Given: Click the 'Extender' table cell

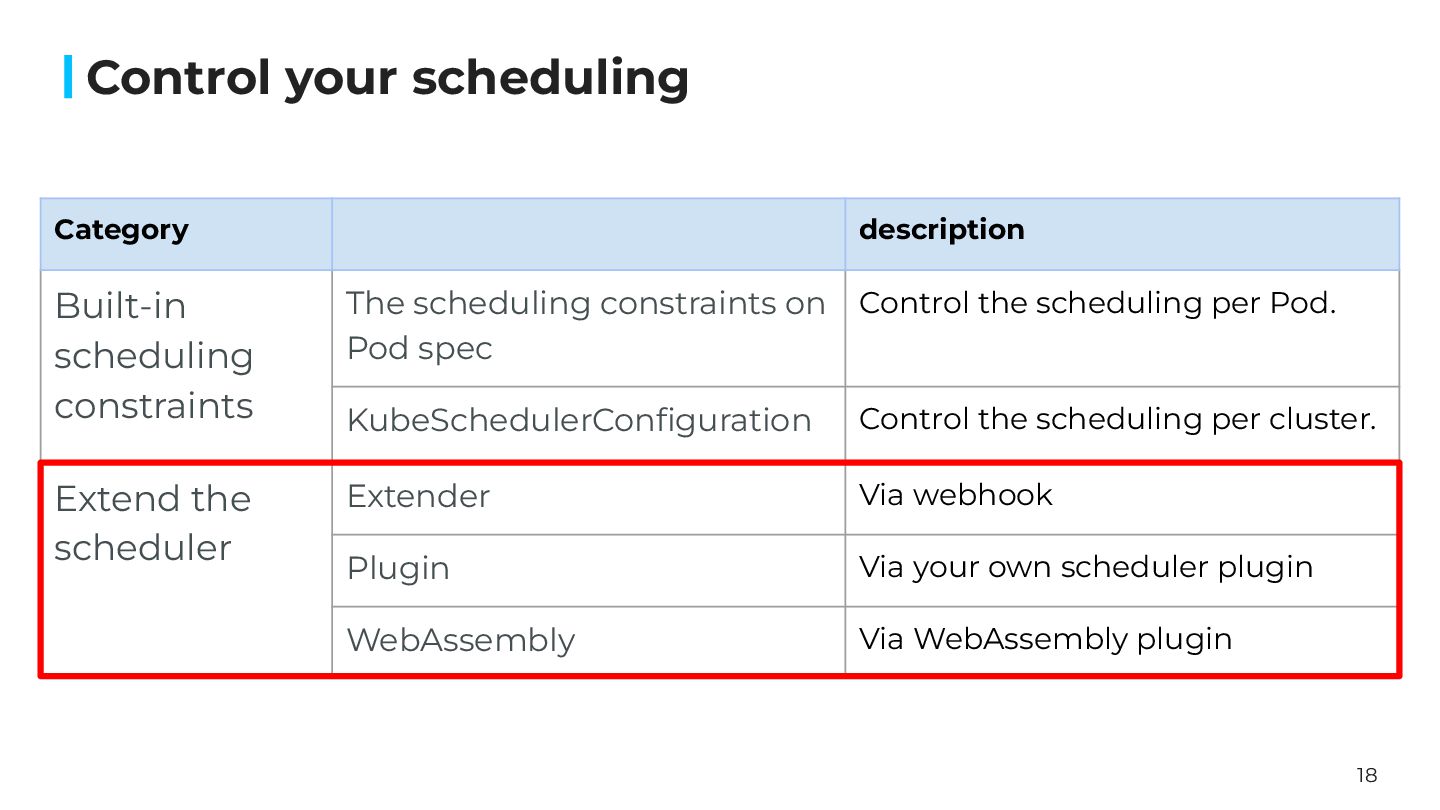Looking at the screenshot, I should (x=418, y=496).
